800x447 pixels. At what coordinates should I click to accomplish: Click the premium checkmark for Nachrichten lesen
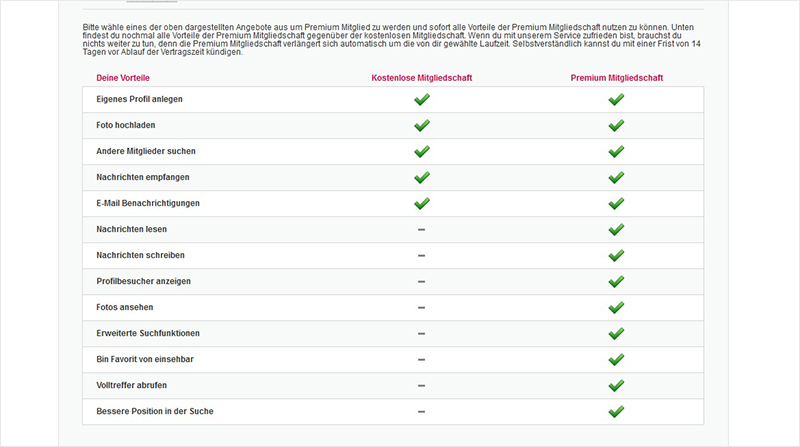tap(616, 229)
